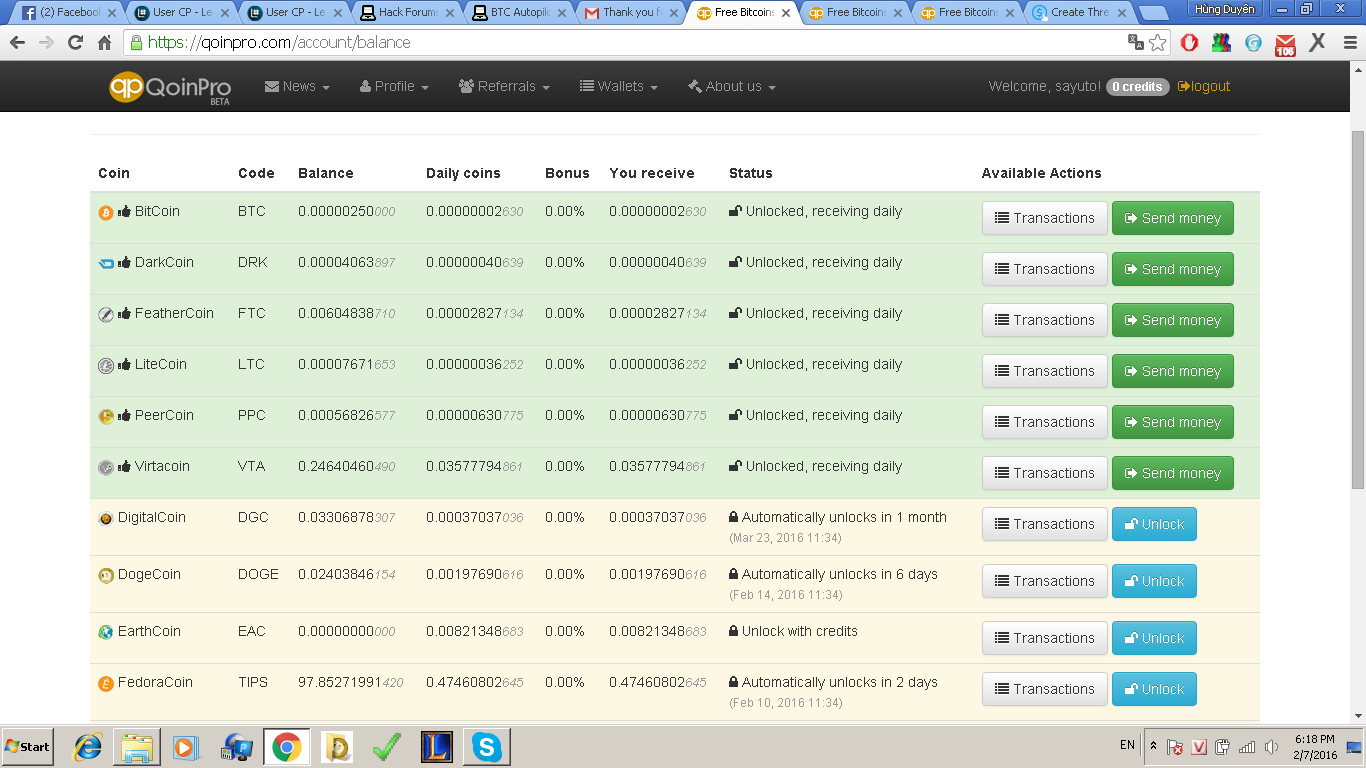Click the BitCoin coin icon

[x=106, y=212]
